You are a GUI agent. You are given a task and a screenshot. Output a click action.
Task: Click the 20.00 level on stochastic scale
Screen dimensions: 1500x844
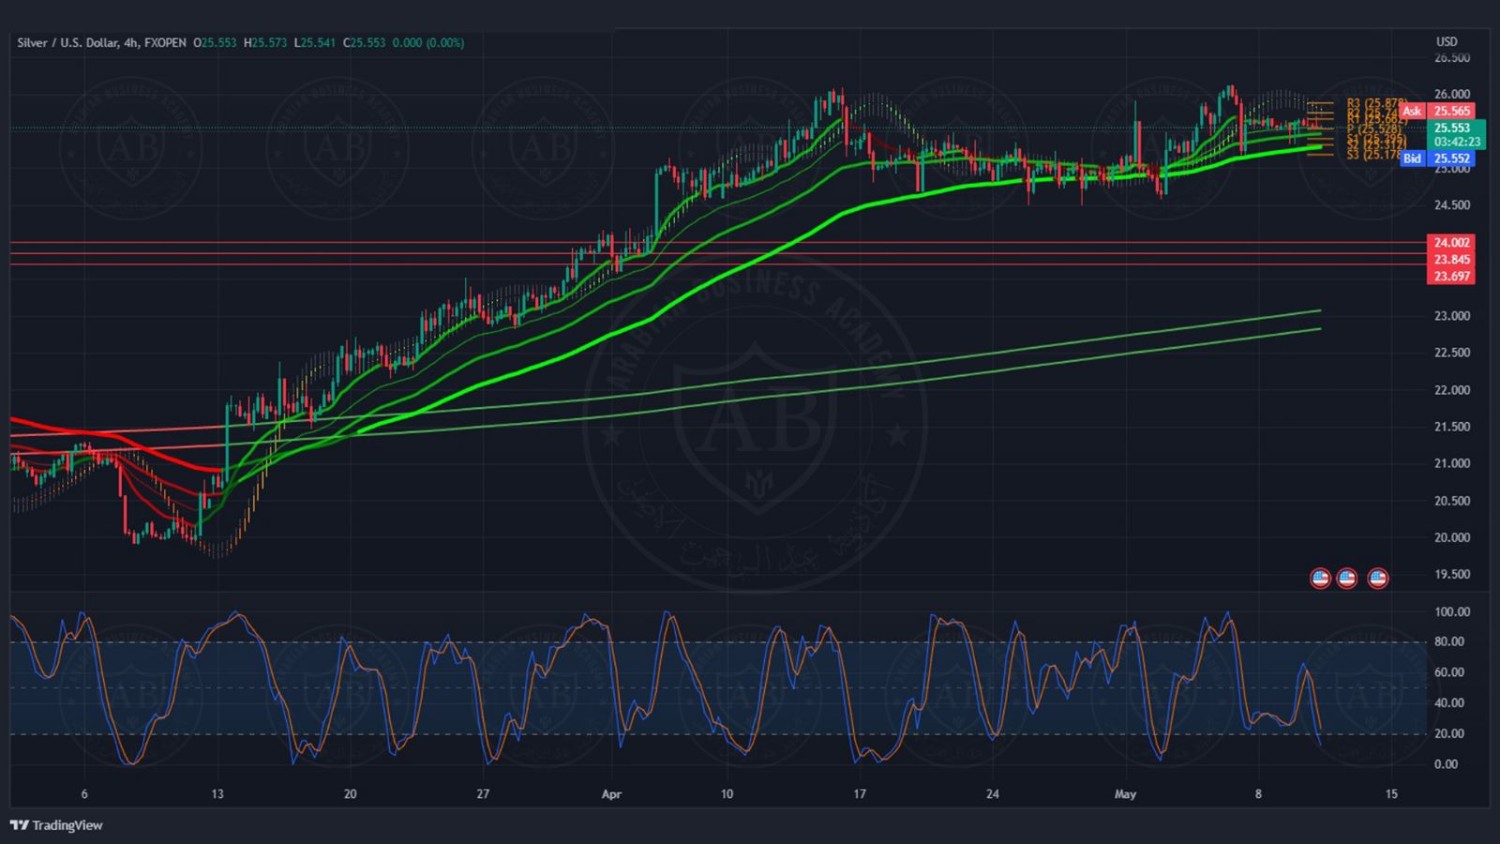tap(1450, 734)
